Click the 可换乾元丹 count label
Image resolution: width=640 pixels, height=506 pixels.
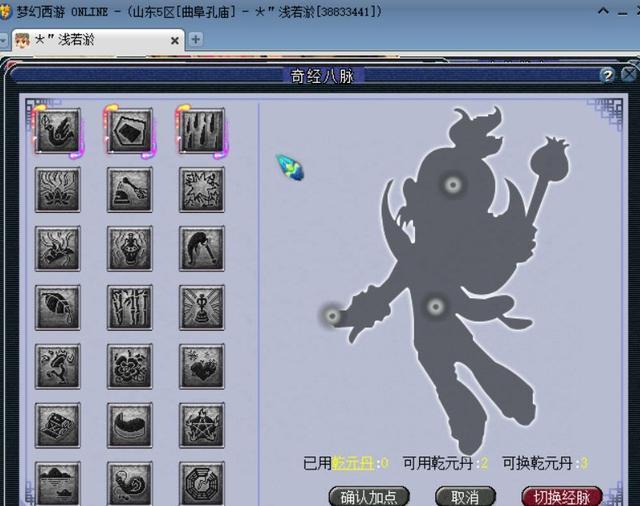(x=545, y=463)
